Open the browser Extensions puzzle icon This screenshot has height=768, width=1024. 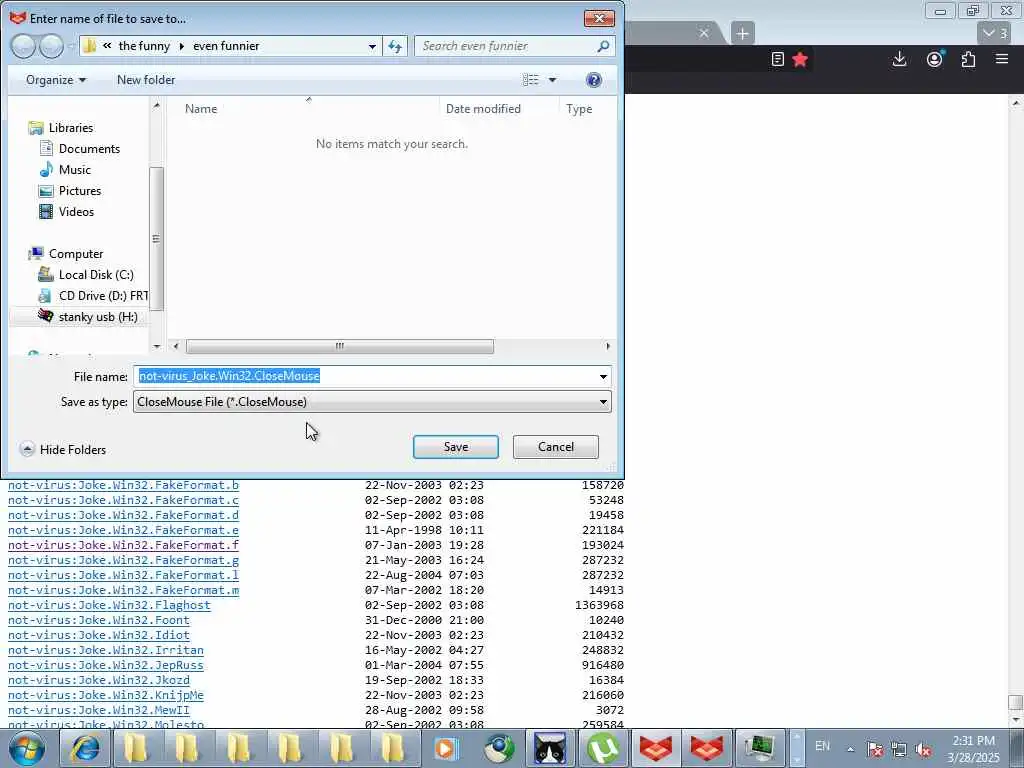[968, 59]
